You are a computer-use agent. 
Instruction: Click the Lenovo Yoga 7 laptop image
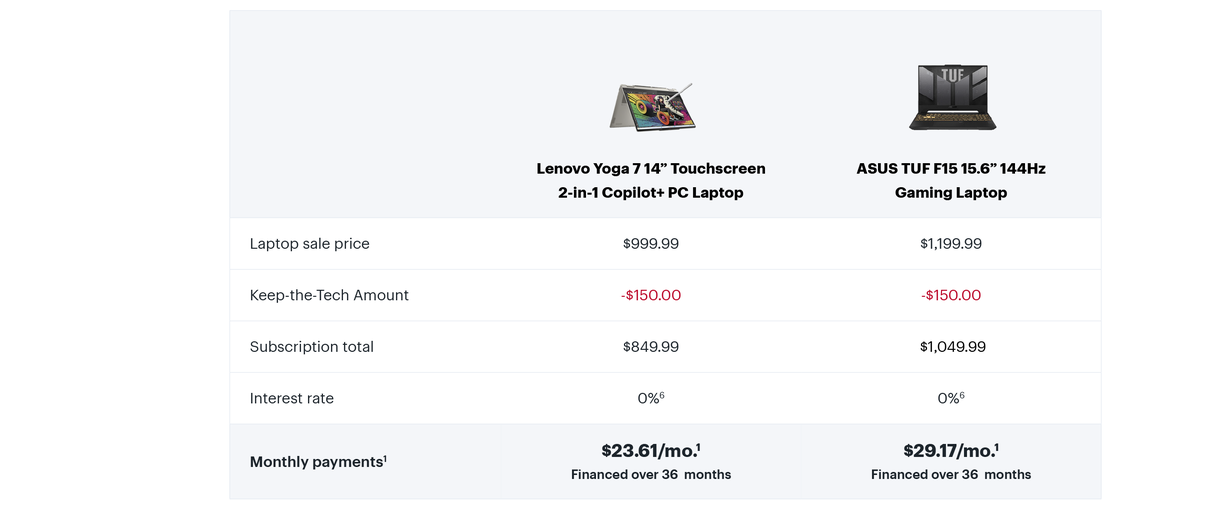tap(651, 106)
